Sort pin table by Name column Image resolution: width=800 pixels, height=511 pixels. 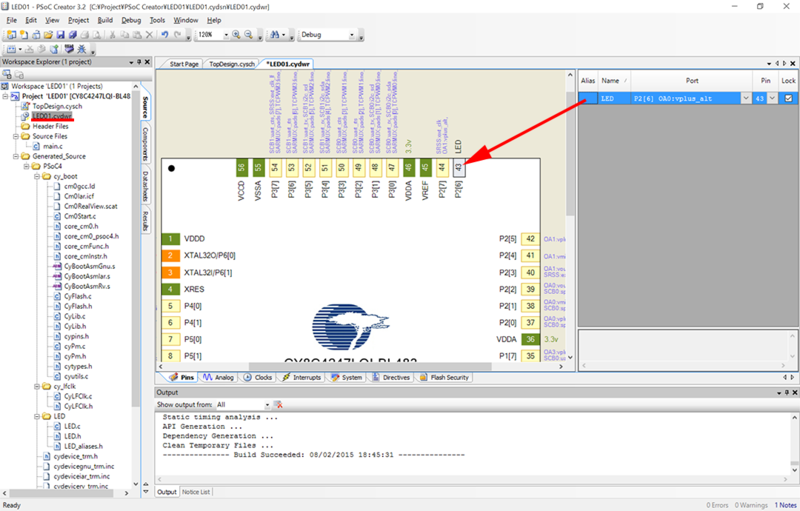pyautogui.click(x=614, y=81)
